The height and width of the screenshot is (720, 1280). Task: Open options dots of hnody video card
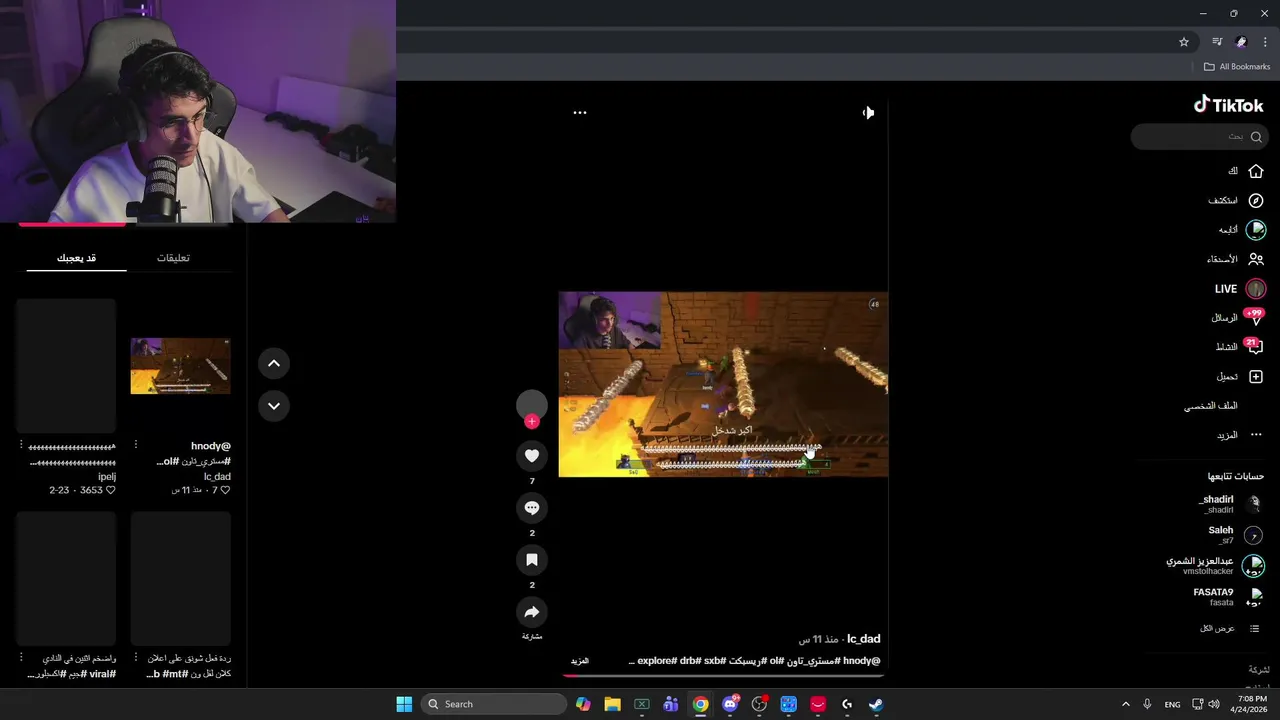click(136, 445)
